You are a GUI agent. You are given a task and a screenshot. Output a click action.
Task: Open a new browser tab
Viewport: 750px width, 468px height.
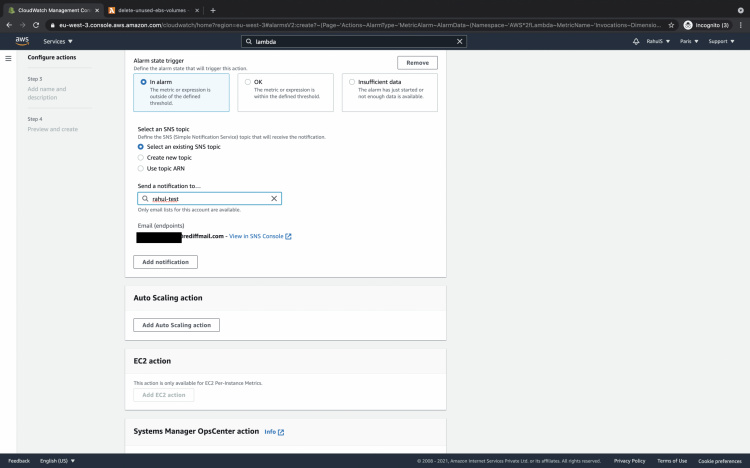click(212, 10)
